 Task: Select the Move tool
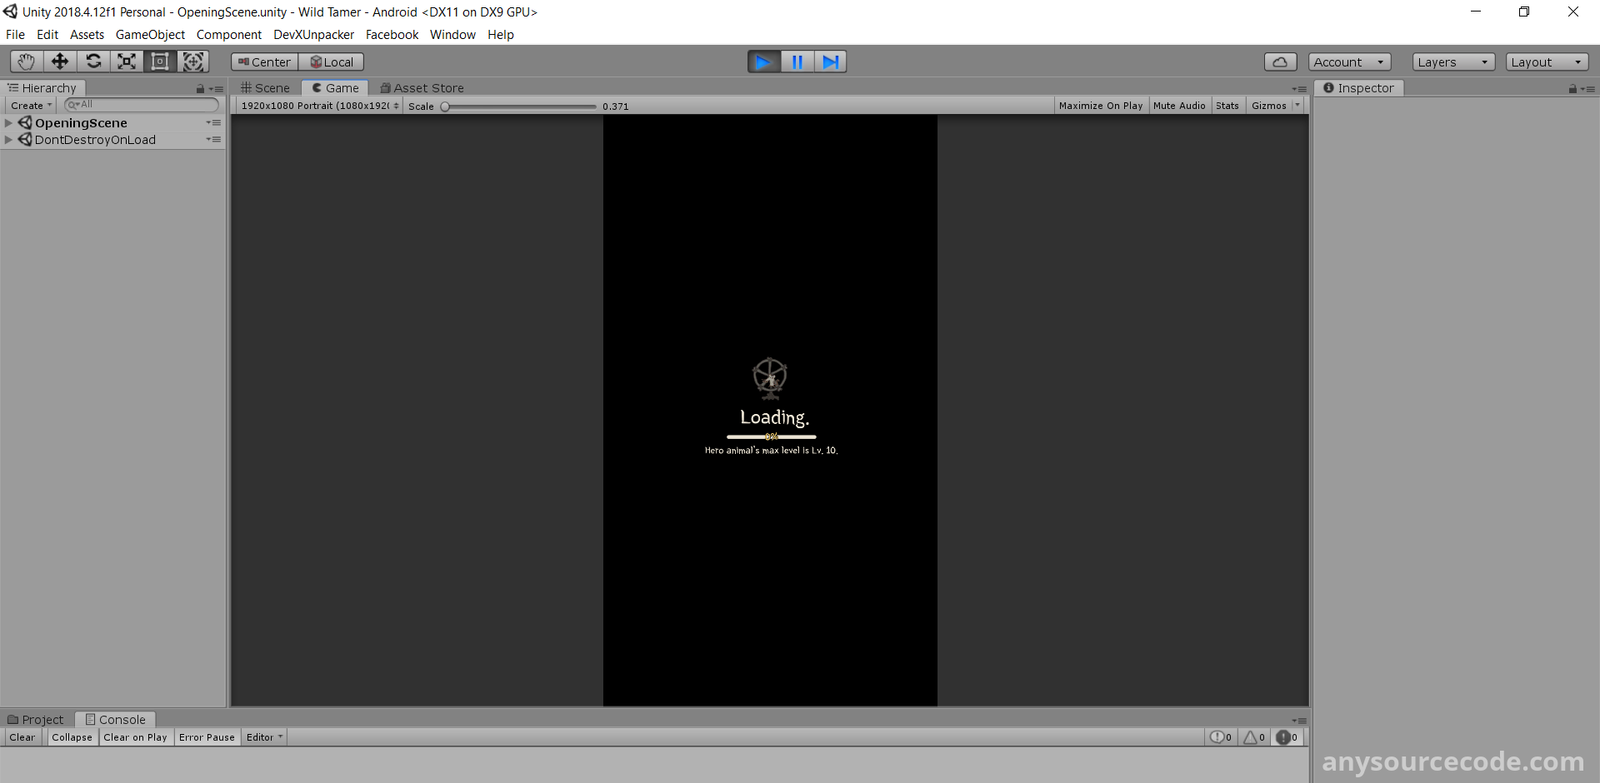(x=60, y=62)
